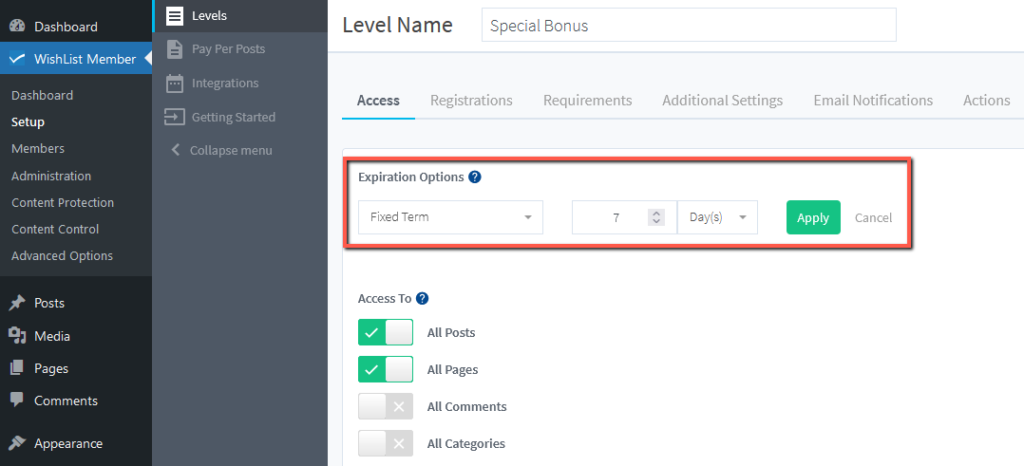Disable the All Posts toggle

[x=385, y=332]
